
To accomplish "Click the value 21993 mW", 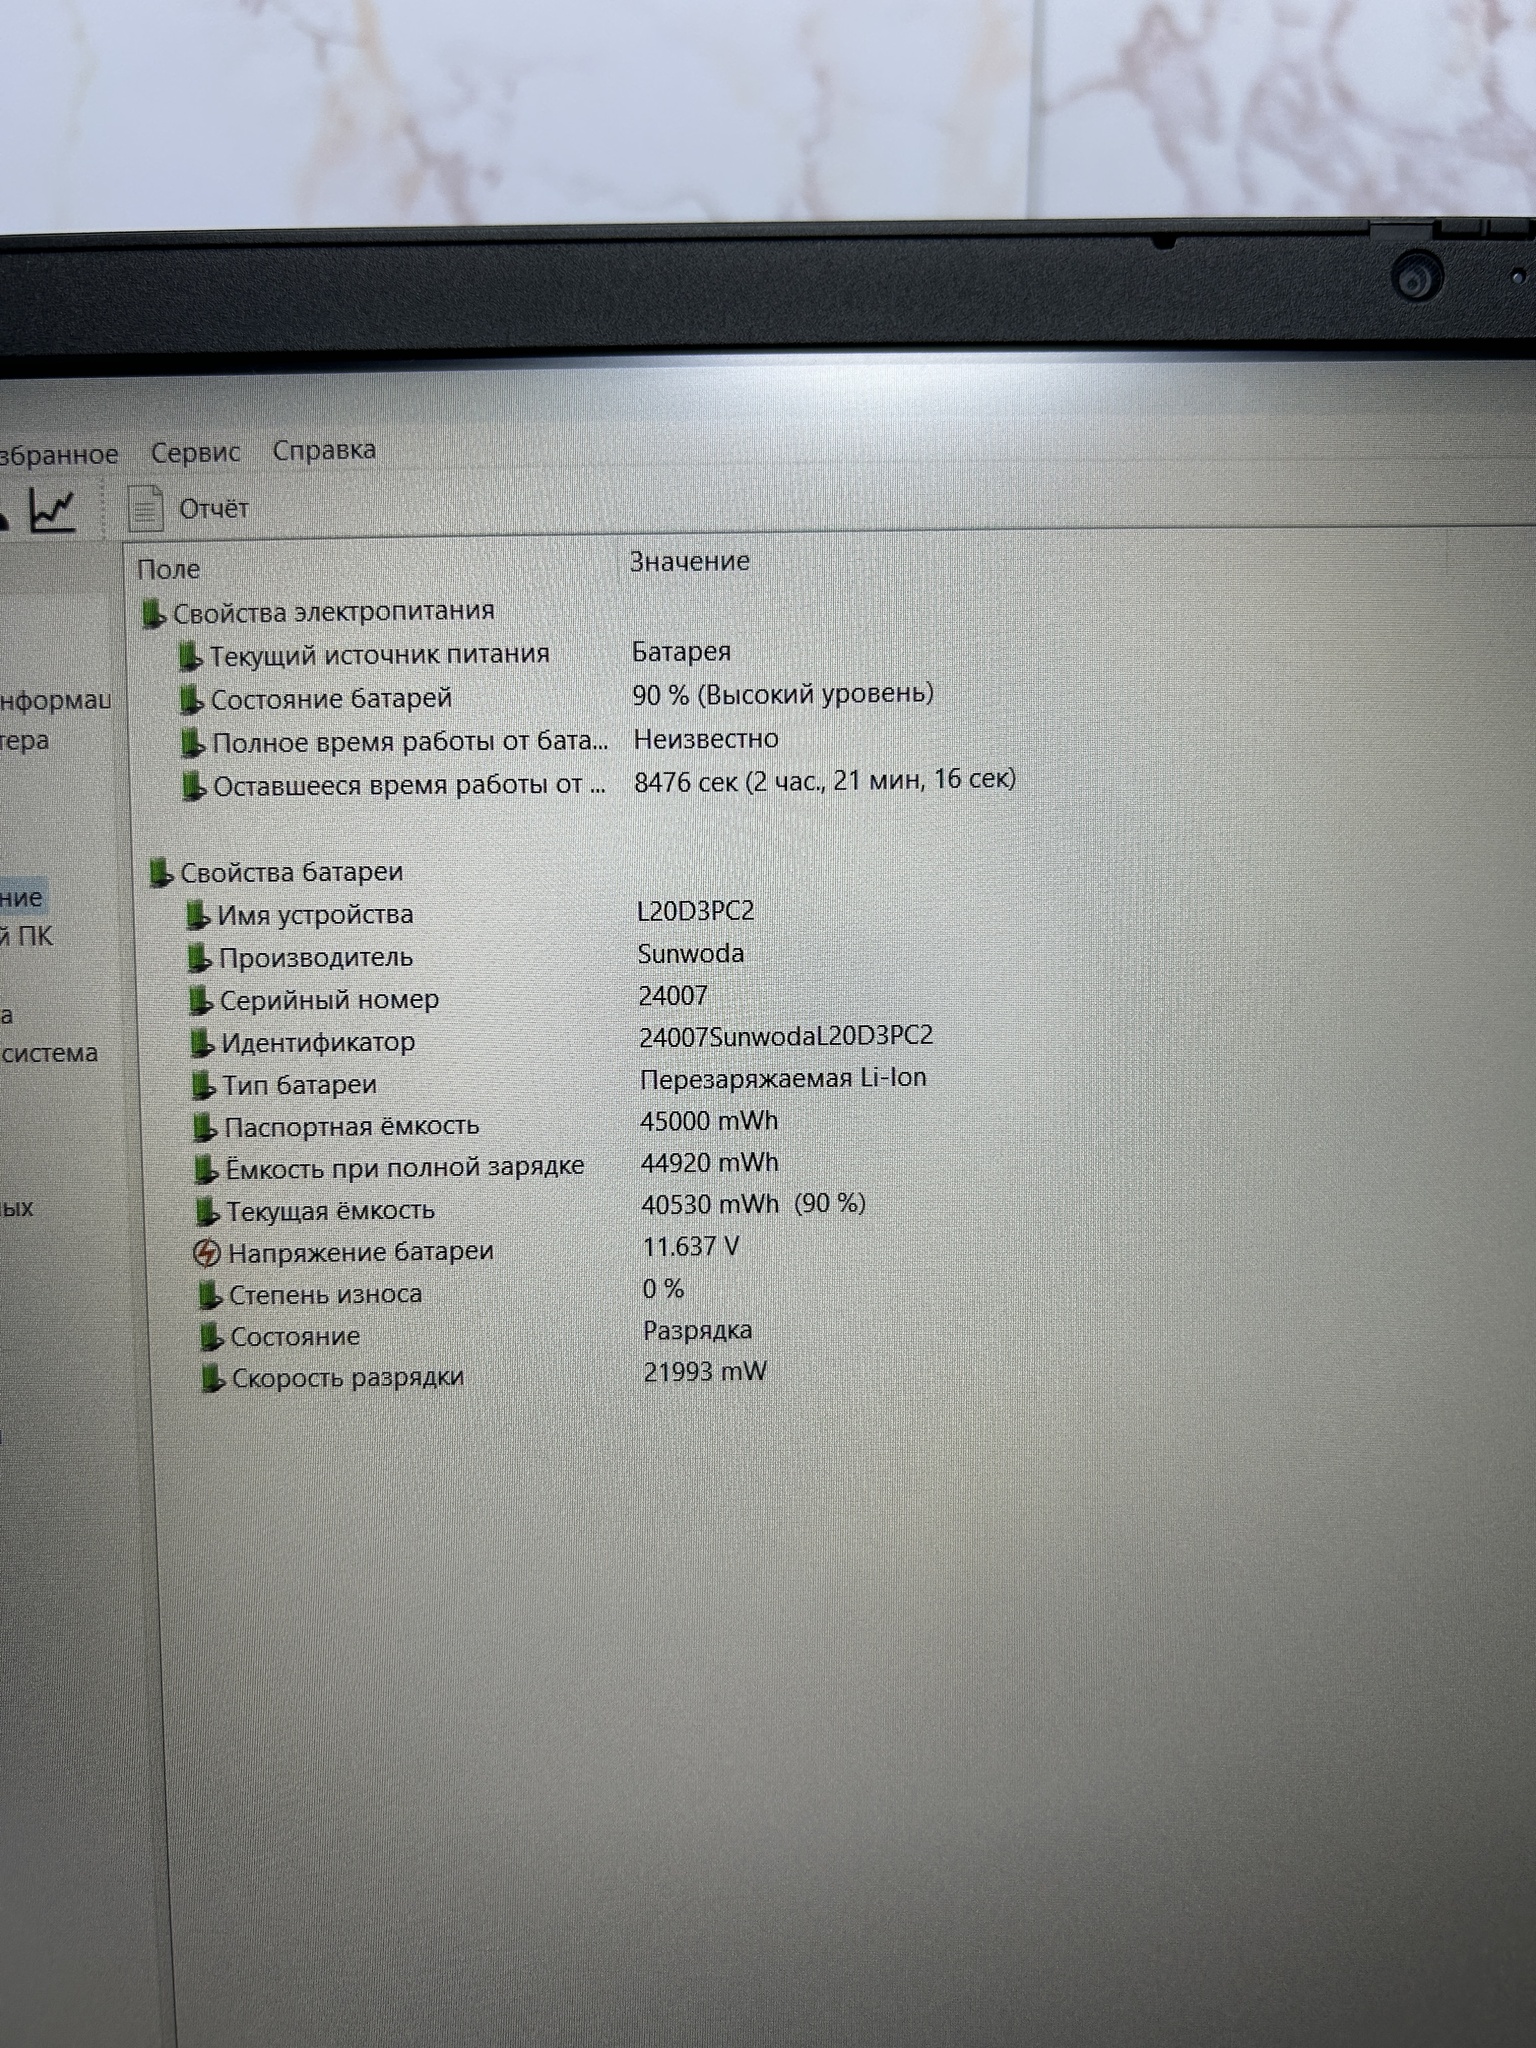I will pos(705,1372).
